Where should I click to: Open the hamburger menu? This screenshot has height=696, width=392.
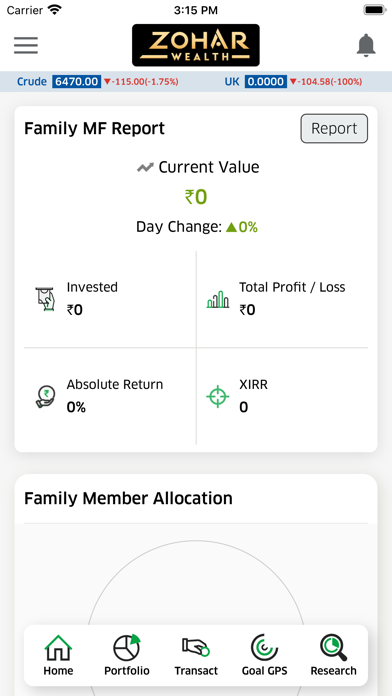(26, 45)
